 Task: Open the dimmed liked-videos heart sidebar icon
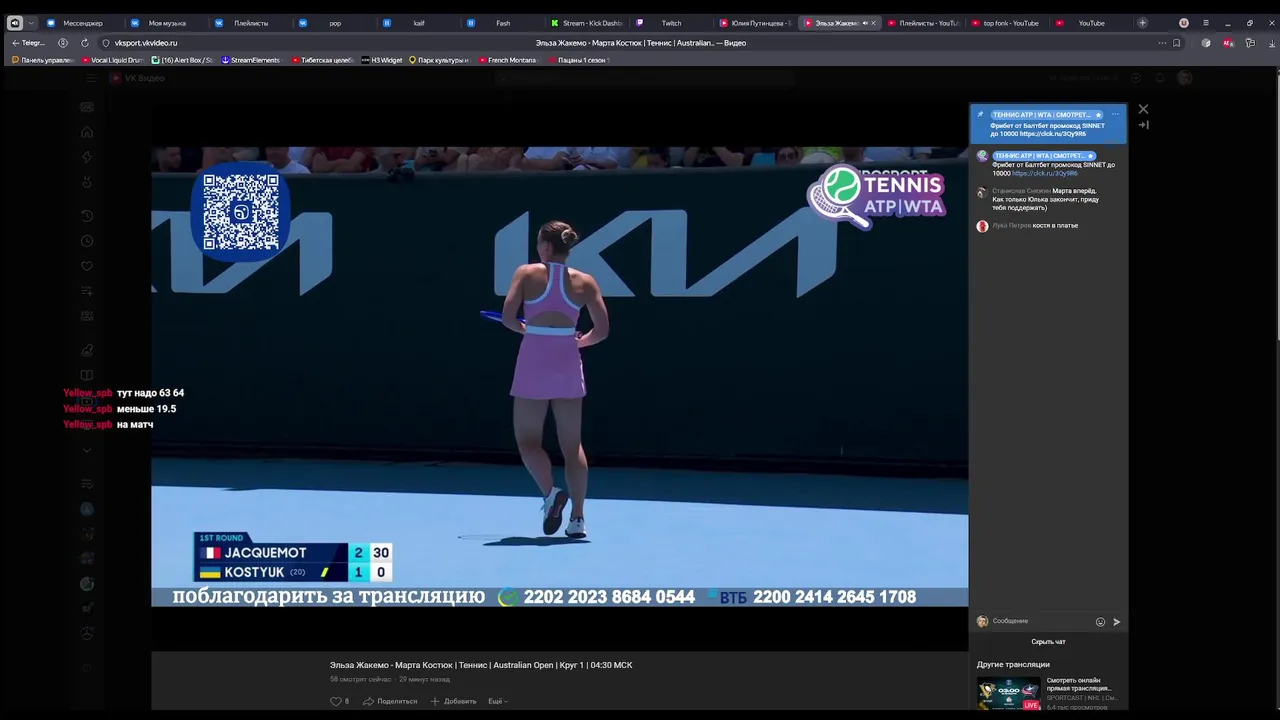point(87,266)
